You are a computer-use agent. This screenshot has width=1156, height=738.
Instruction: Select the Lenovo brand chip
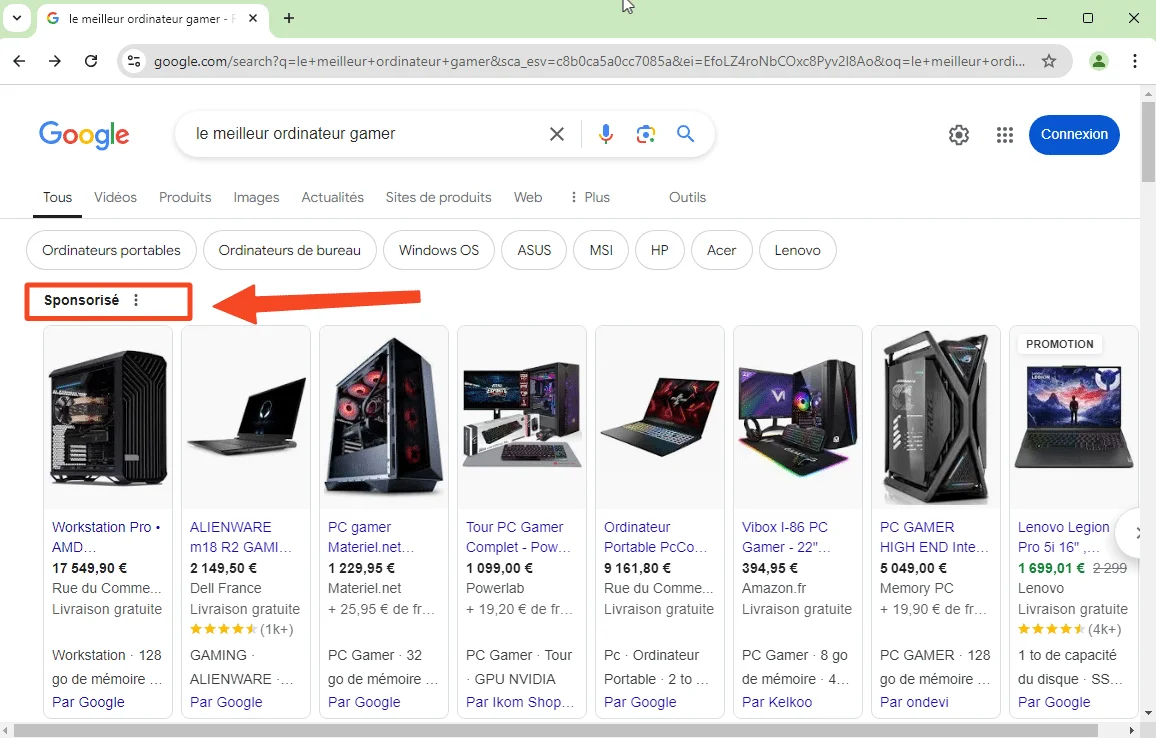coord(798,250)
